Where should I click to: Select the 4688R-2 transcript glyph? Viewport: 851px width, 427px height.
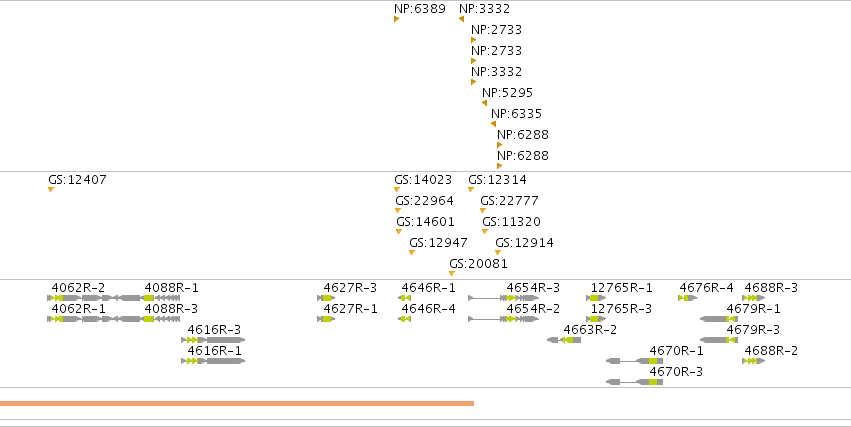click(754, 361)
